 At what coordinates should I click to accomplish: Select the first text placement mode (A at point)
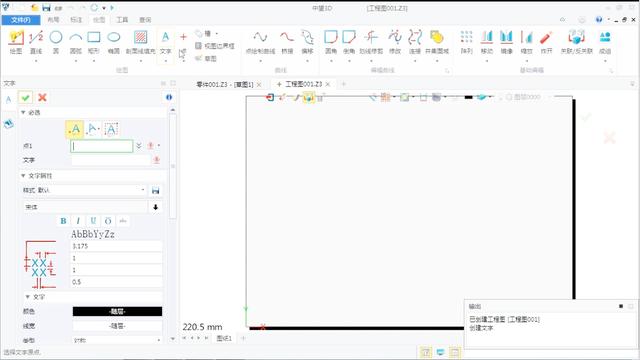(75, 129)
